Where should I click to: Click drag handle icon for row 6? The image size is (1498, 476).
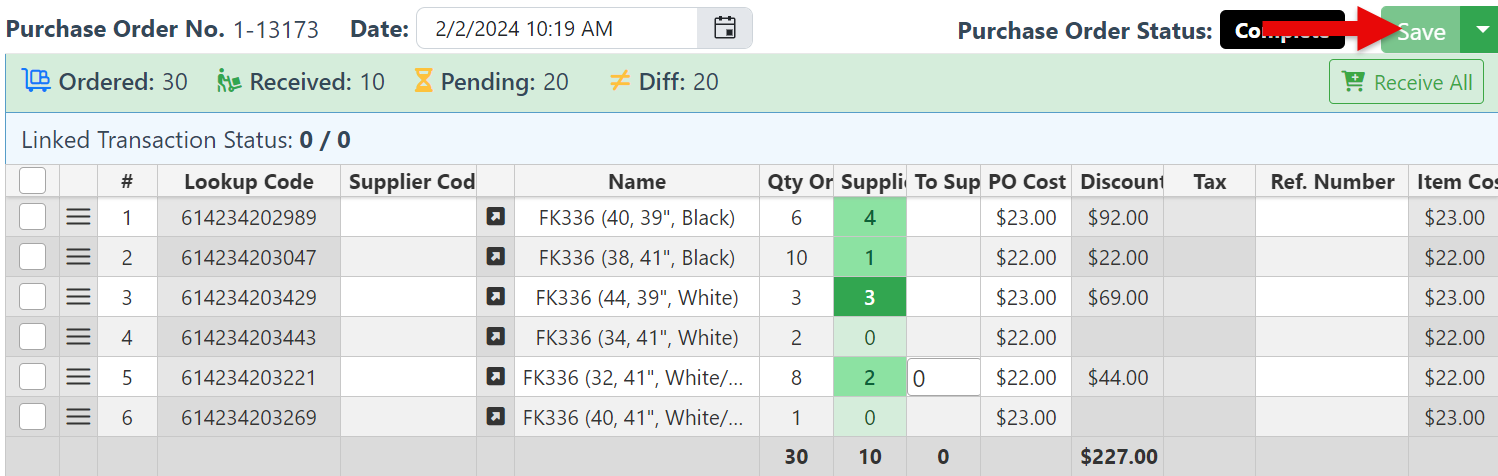[78, 417]
